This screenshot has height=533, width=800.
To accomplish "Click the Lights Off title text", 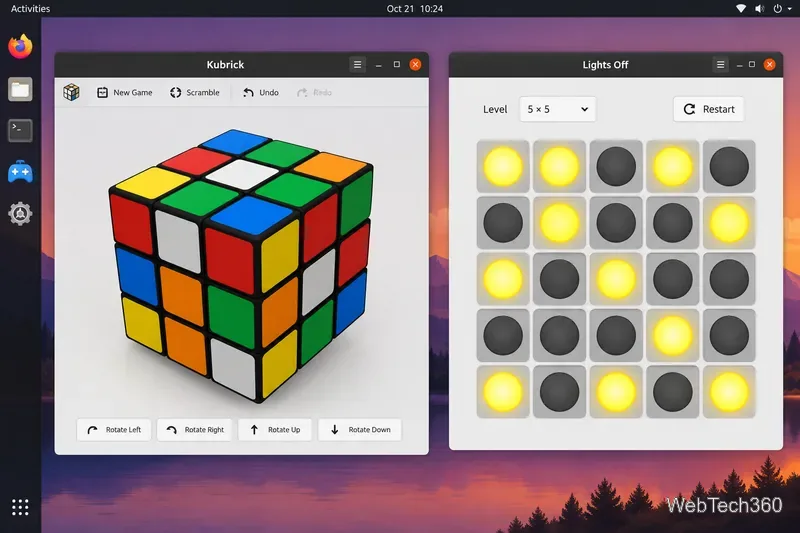I will [605, 65].
